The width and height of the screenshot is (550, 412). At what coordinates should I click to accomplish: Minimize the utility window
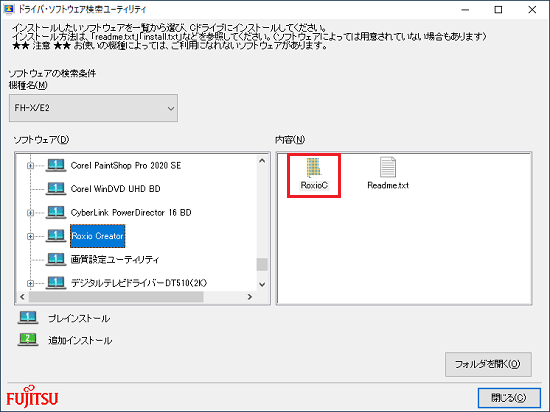[465, 10]
